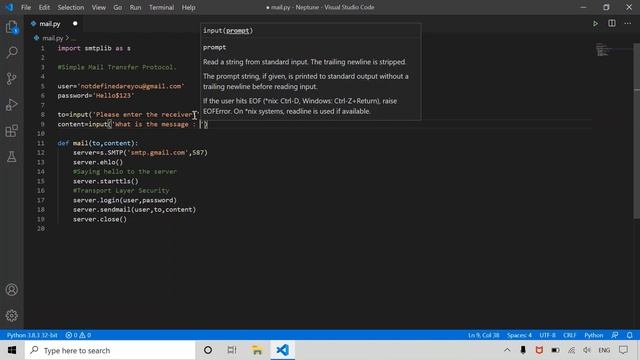Open the Extensions view
This screenshot has height=360, width=640.
(x=12, y=131)
